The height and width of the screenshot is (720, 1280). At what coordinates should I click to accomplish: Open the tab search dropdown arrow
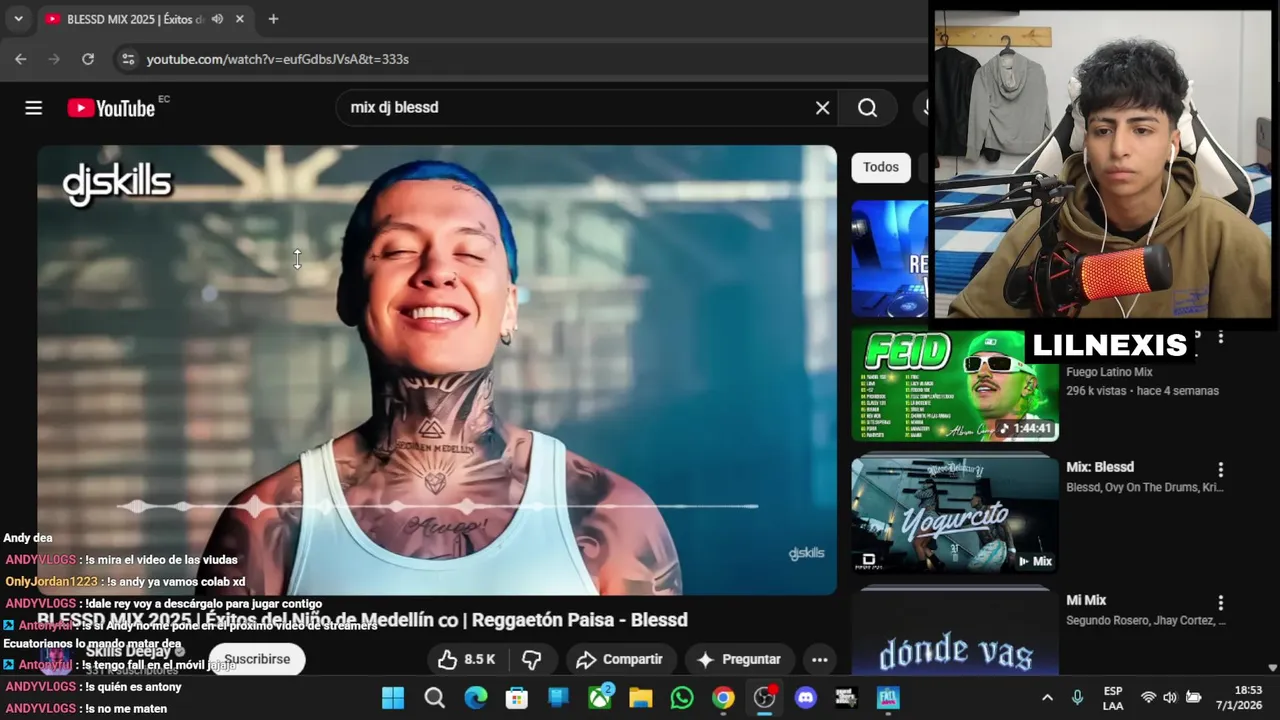18,19
